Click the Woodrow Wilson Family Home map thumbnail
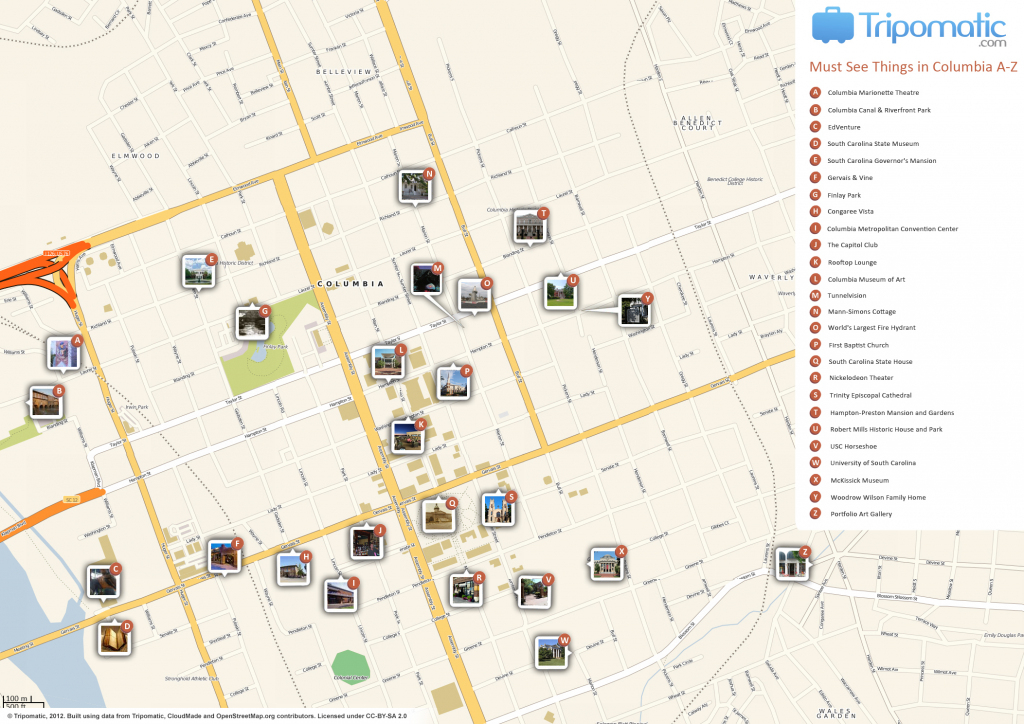 pyautogui.click(x=634, y=311)
